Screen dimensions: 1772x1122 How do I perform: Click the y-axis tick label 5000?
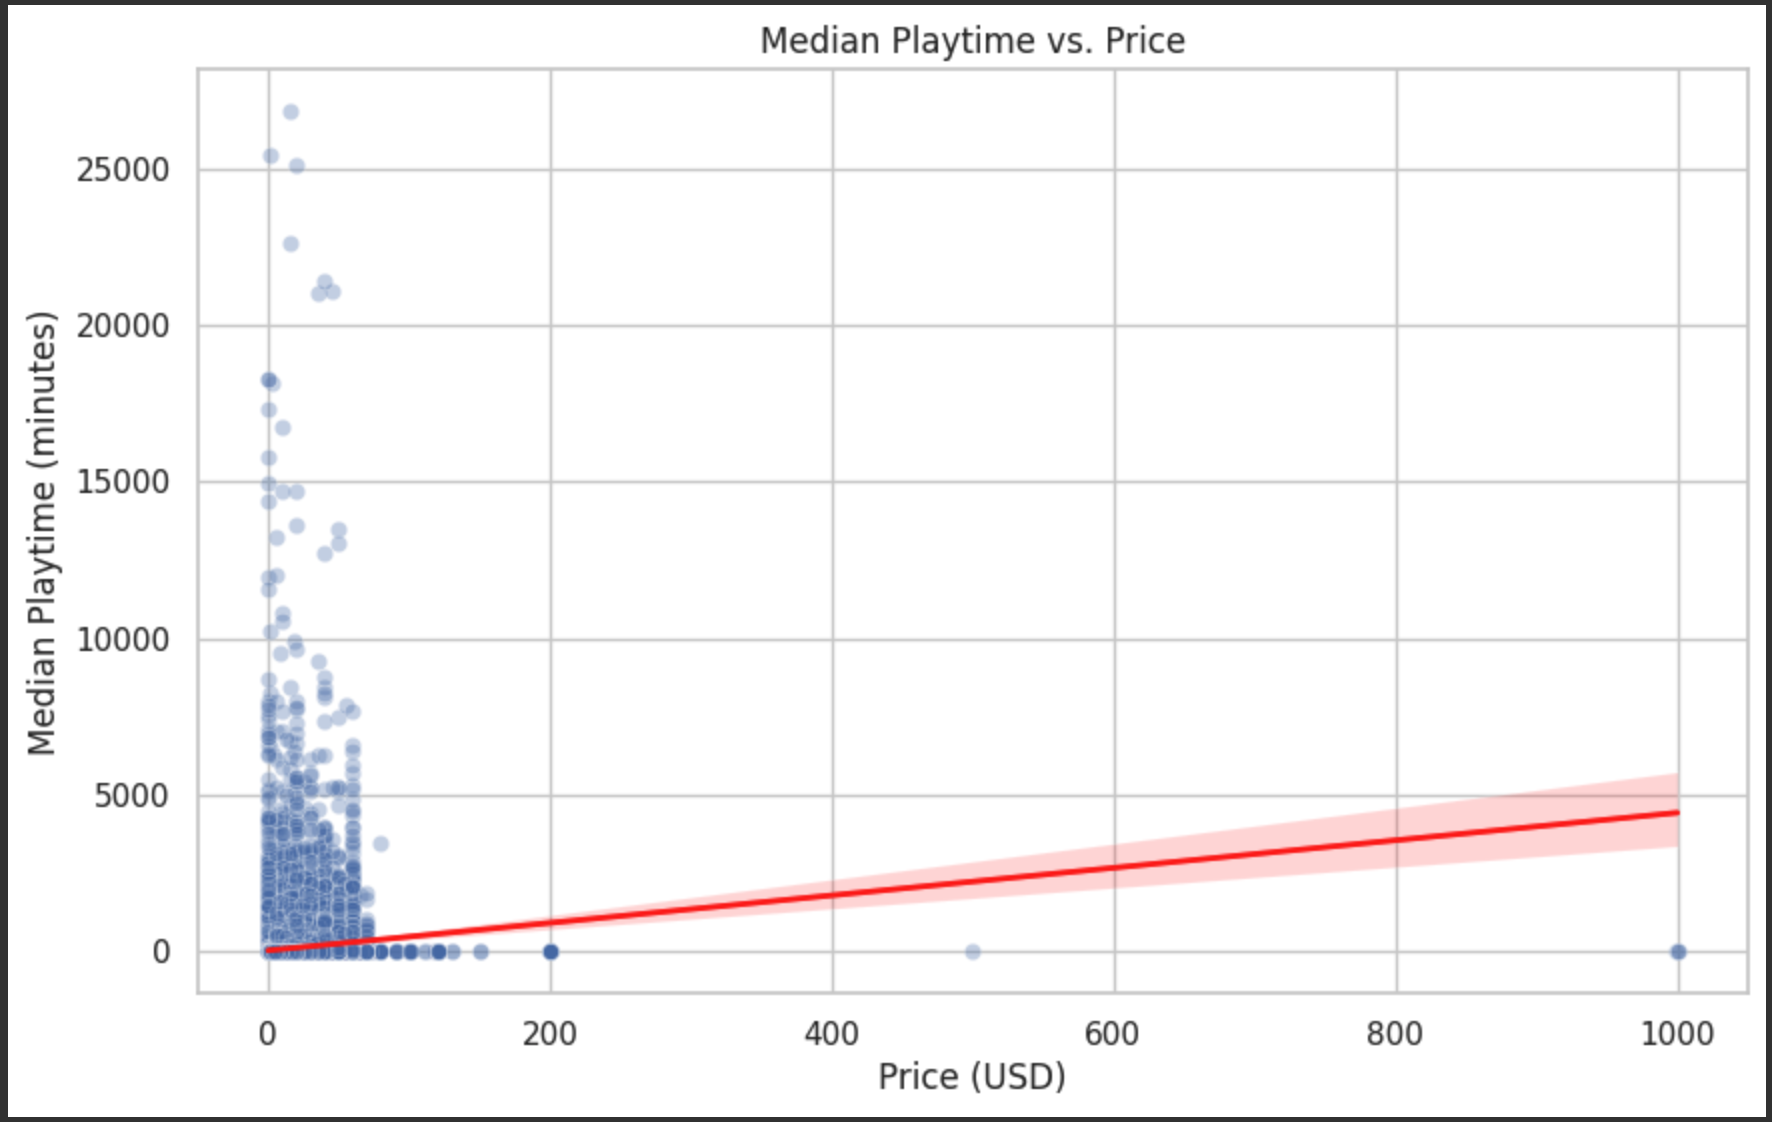(132, 796)
